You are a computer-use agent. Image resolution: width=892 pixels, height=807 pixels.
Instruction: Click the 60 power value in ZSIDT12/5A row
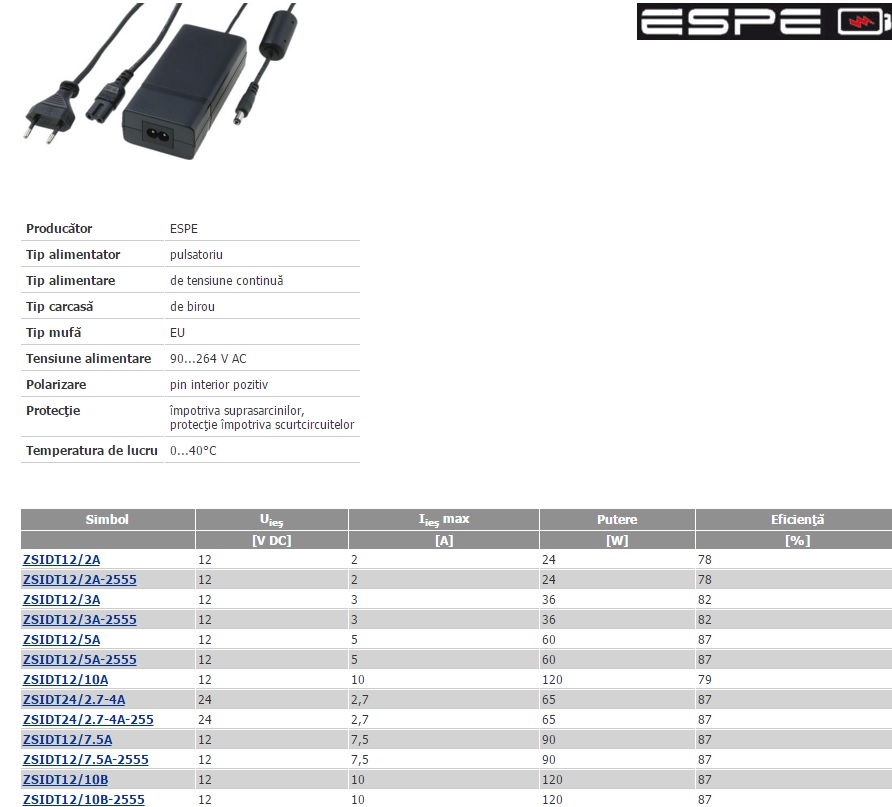549,640
